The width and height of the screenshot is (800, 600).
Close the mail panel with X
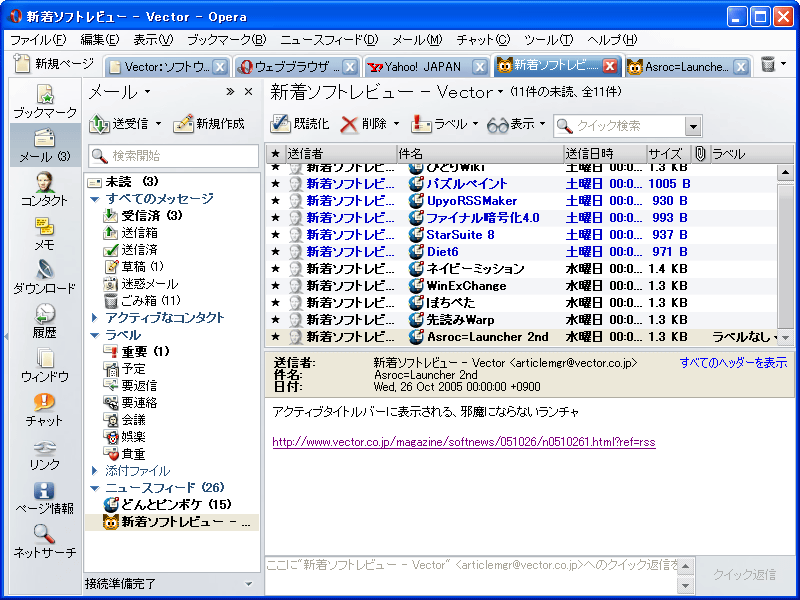[x=248, y=92]
